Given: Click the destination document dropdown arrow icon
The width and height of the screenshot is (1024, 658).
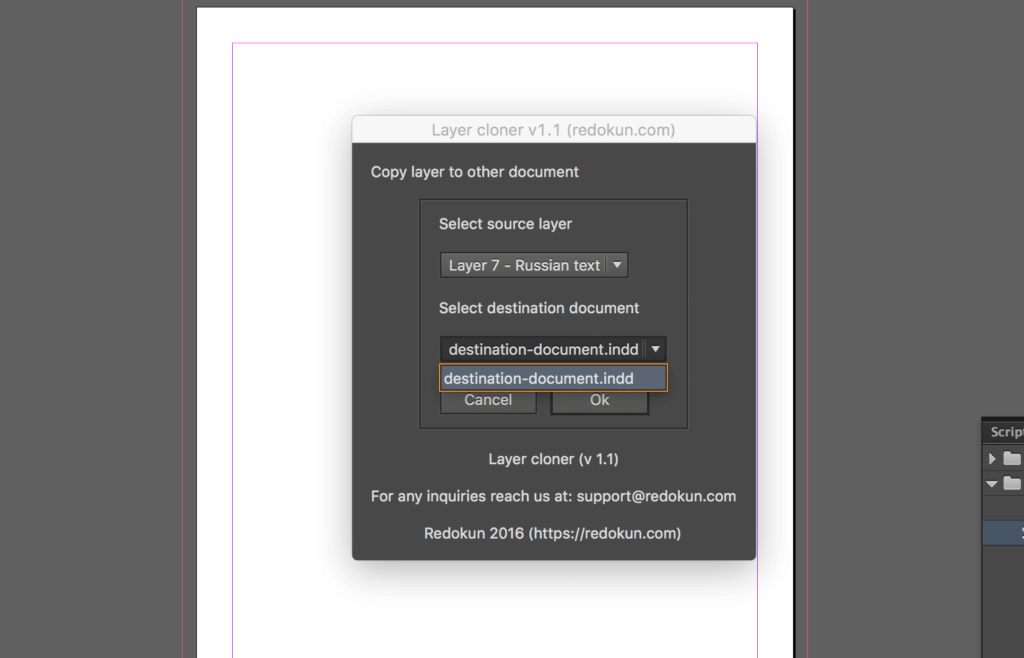Looking at the screenshot, I should (655, 348).
